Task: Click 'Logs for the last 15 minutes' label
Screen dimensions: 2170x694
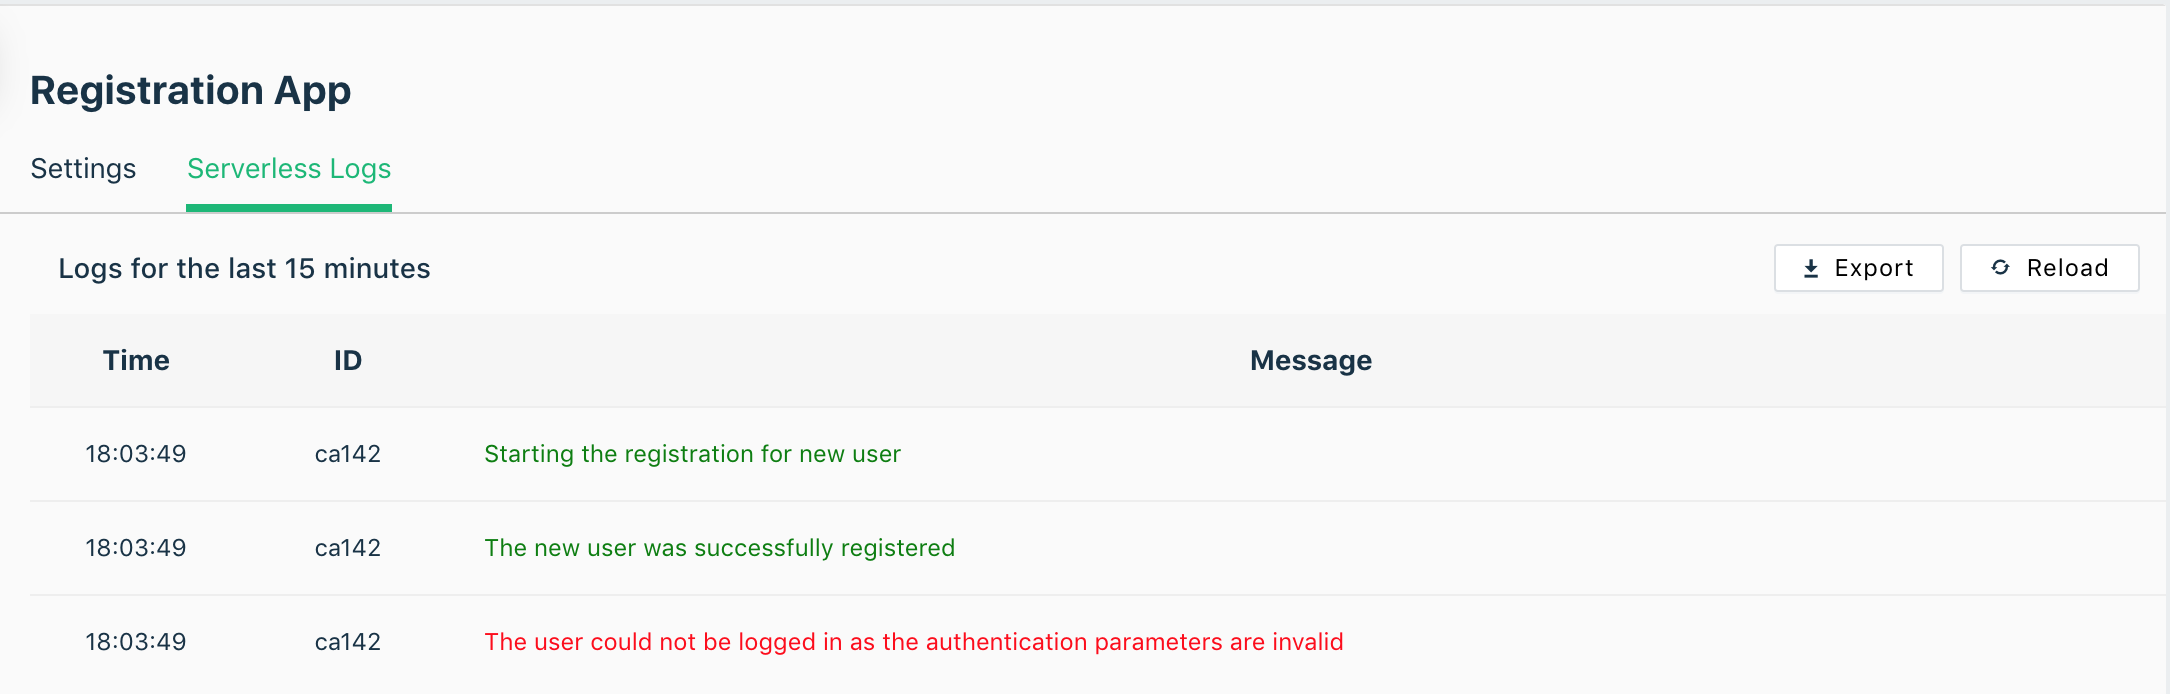Action: coord(244,268)
